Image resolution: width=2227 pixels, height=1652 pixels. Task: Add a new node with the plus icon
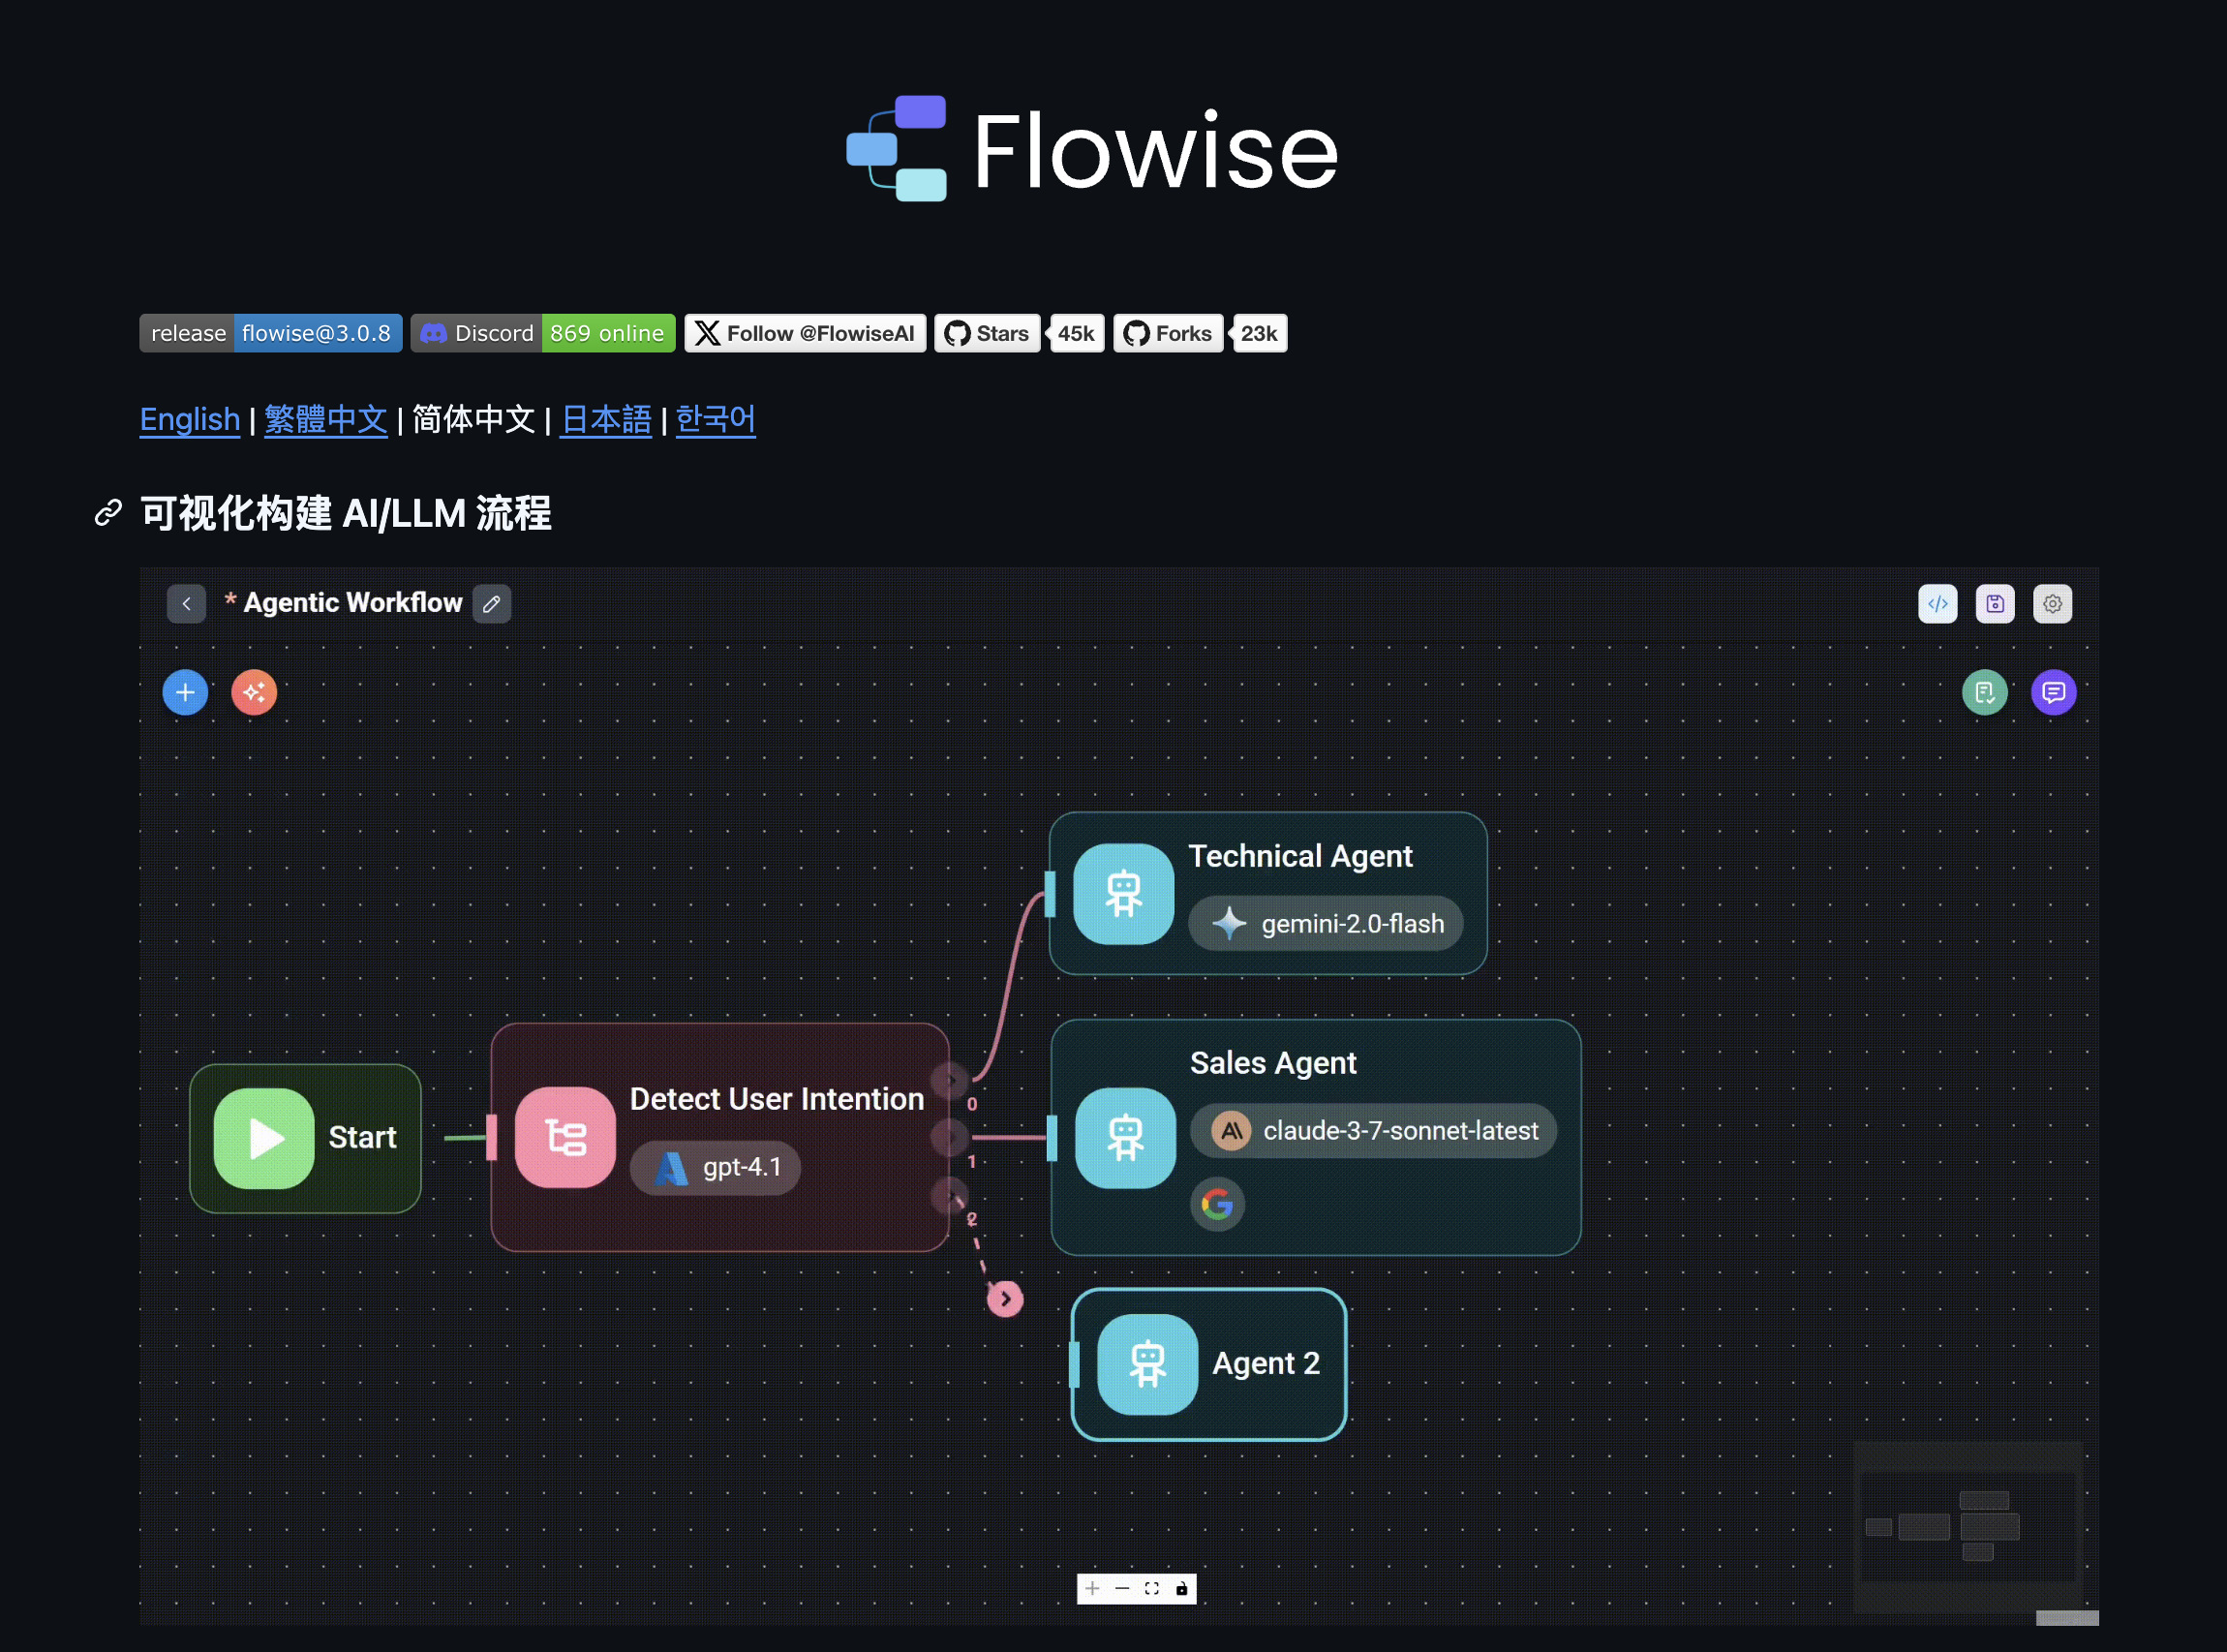pyautogui.click(x=186, y=692)
